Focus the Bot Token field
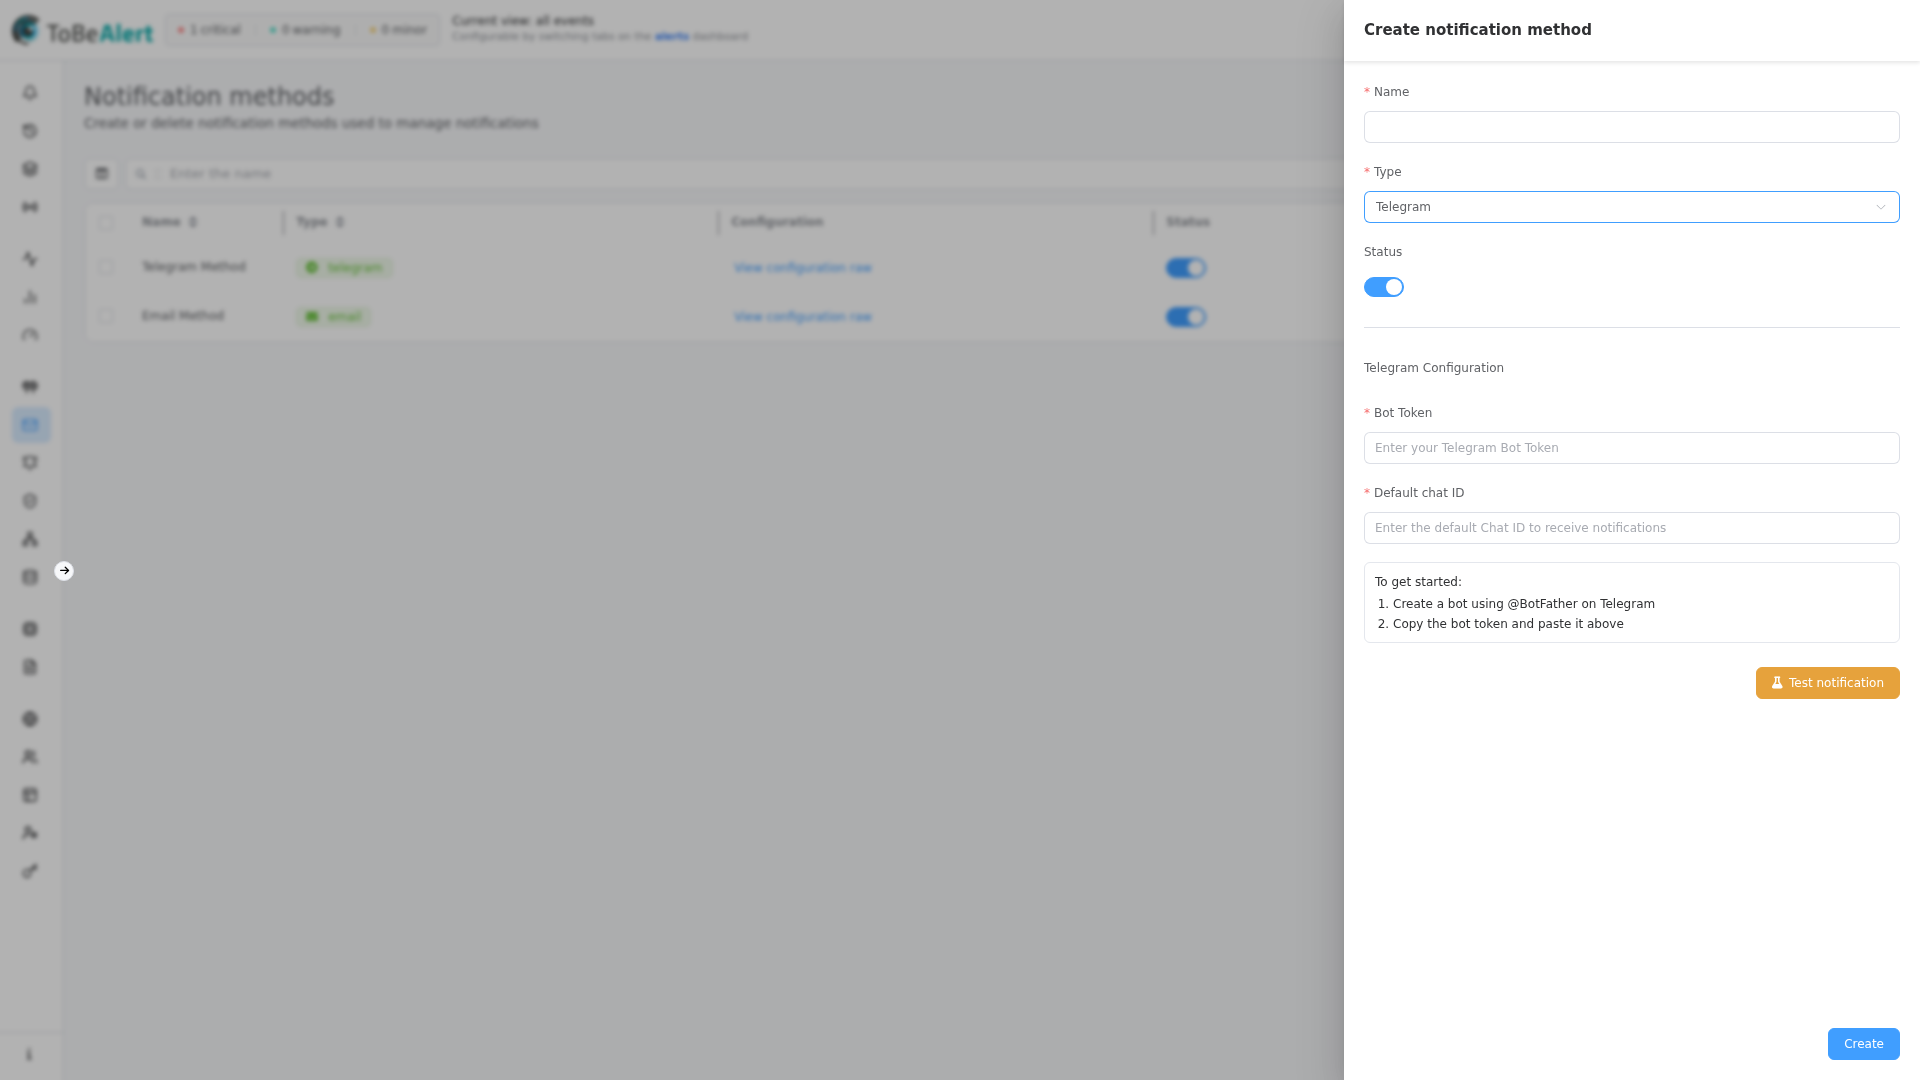This screenshot has height=1080, width=1920. coord(1631,448)
